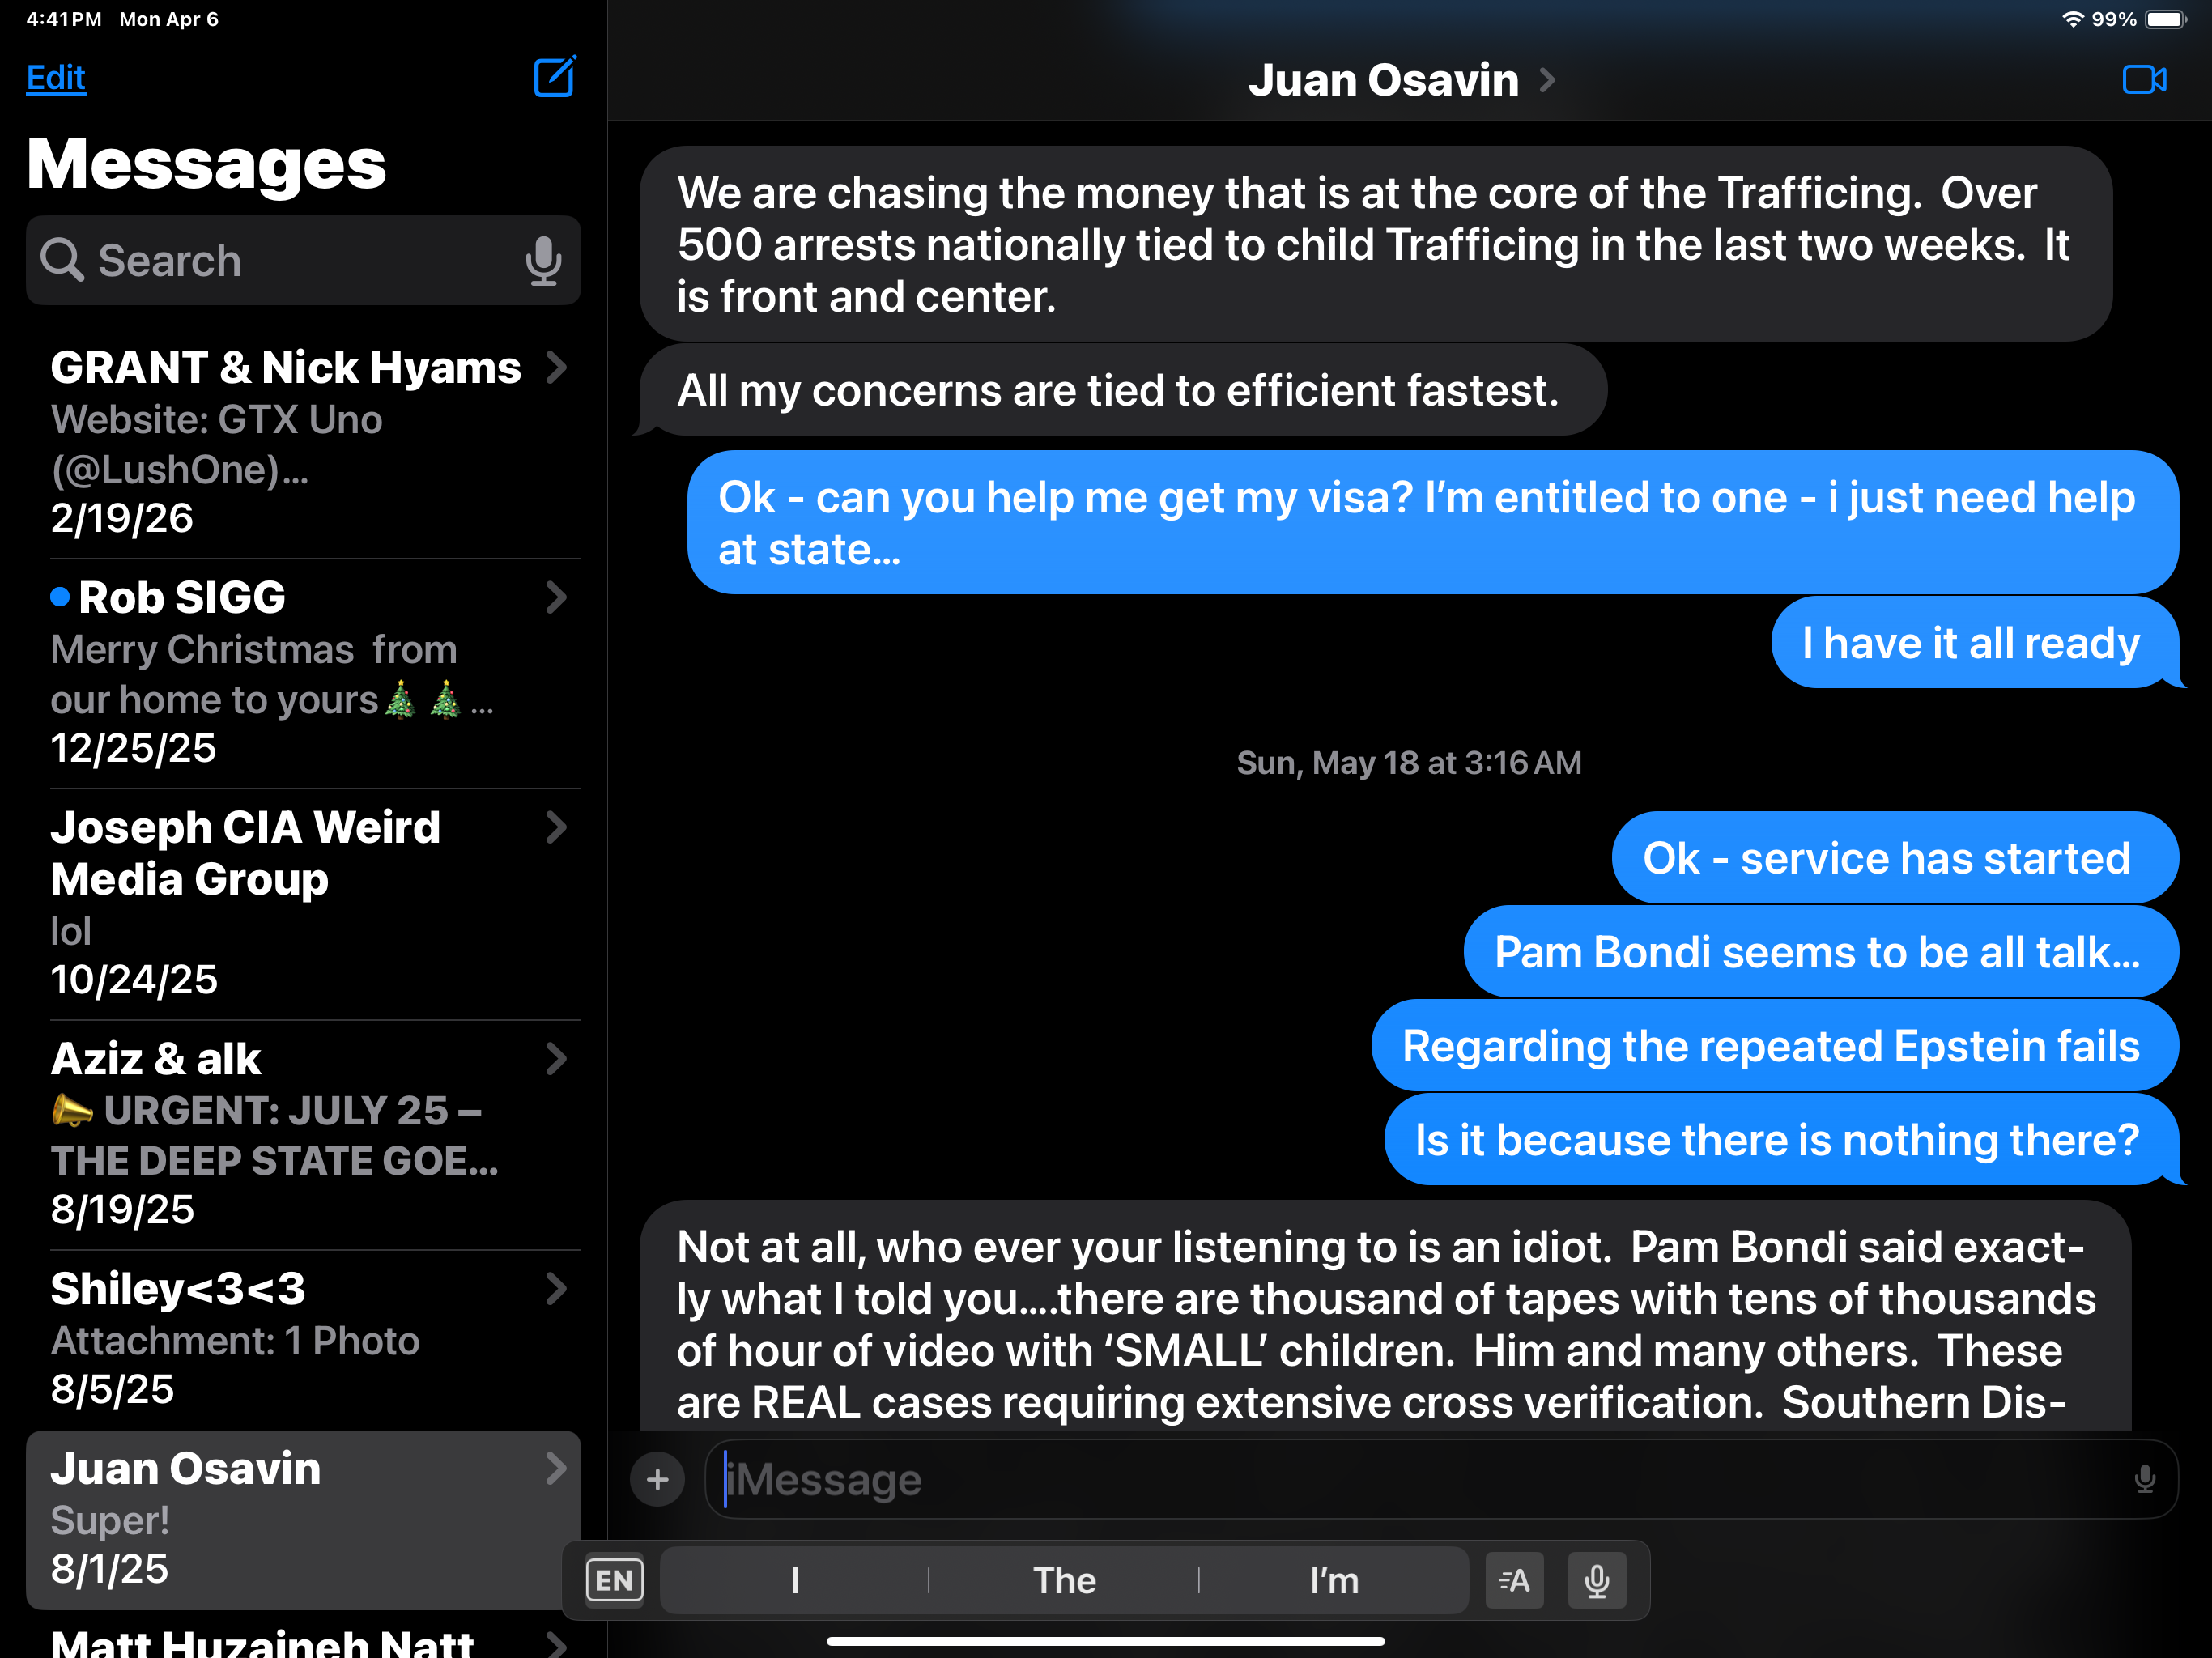Image resolution: width=2212 pixels, height=1658 pixels.
Task: Insert the suggested word "The"
Action: click(x=1064, y=1581)
